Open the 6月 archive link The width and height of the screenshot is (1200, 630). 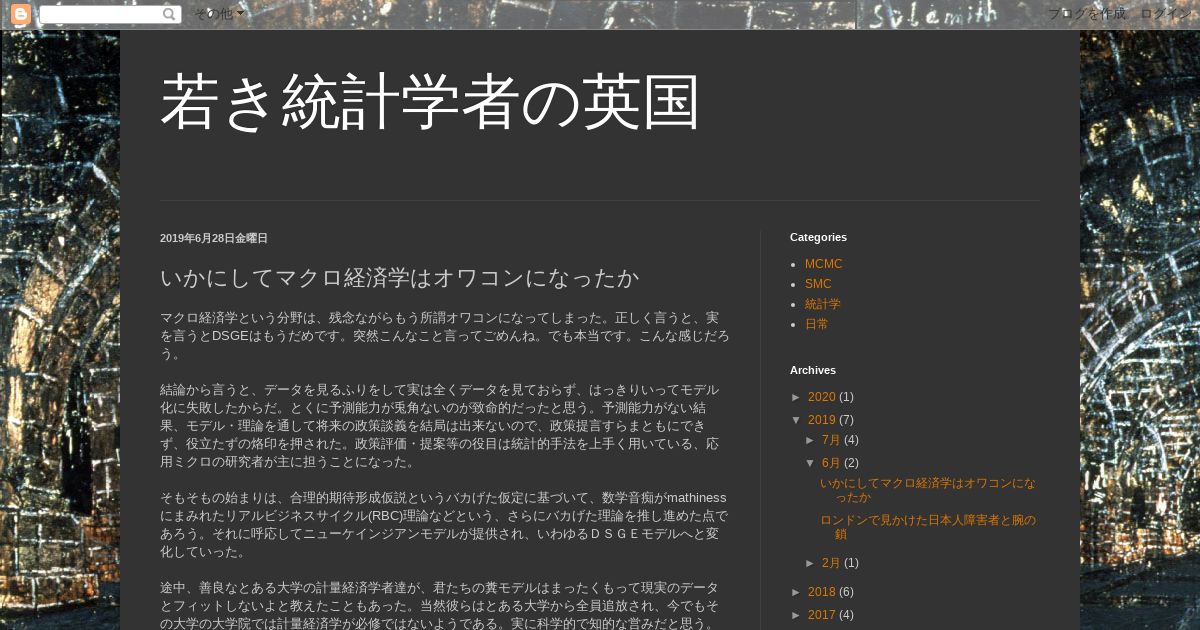tap(831, 463)
